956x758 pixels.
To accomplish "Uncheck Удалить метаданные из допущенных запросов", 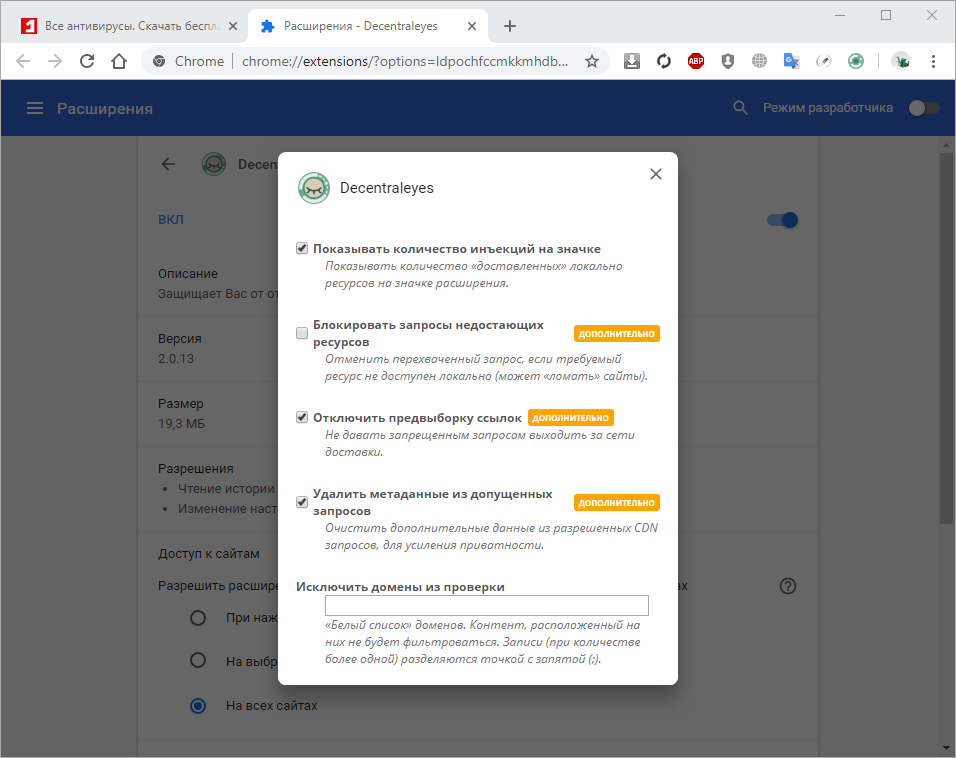I will [302, 502].
